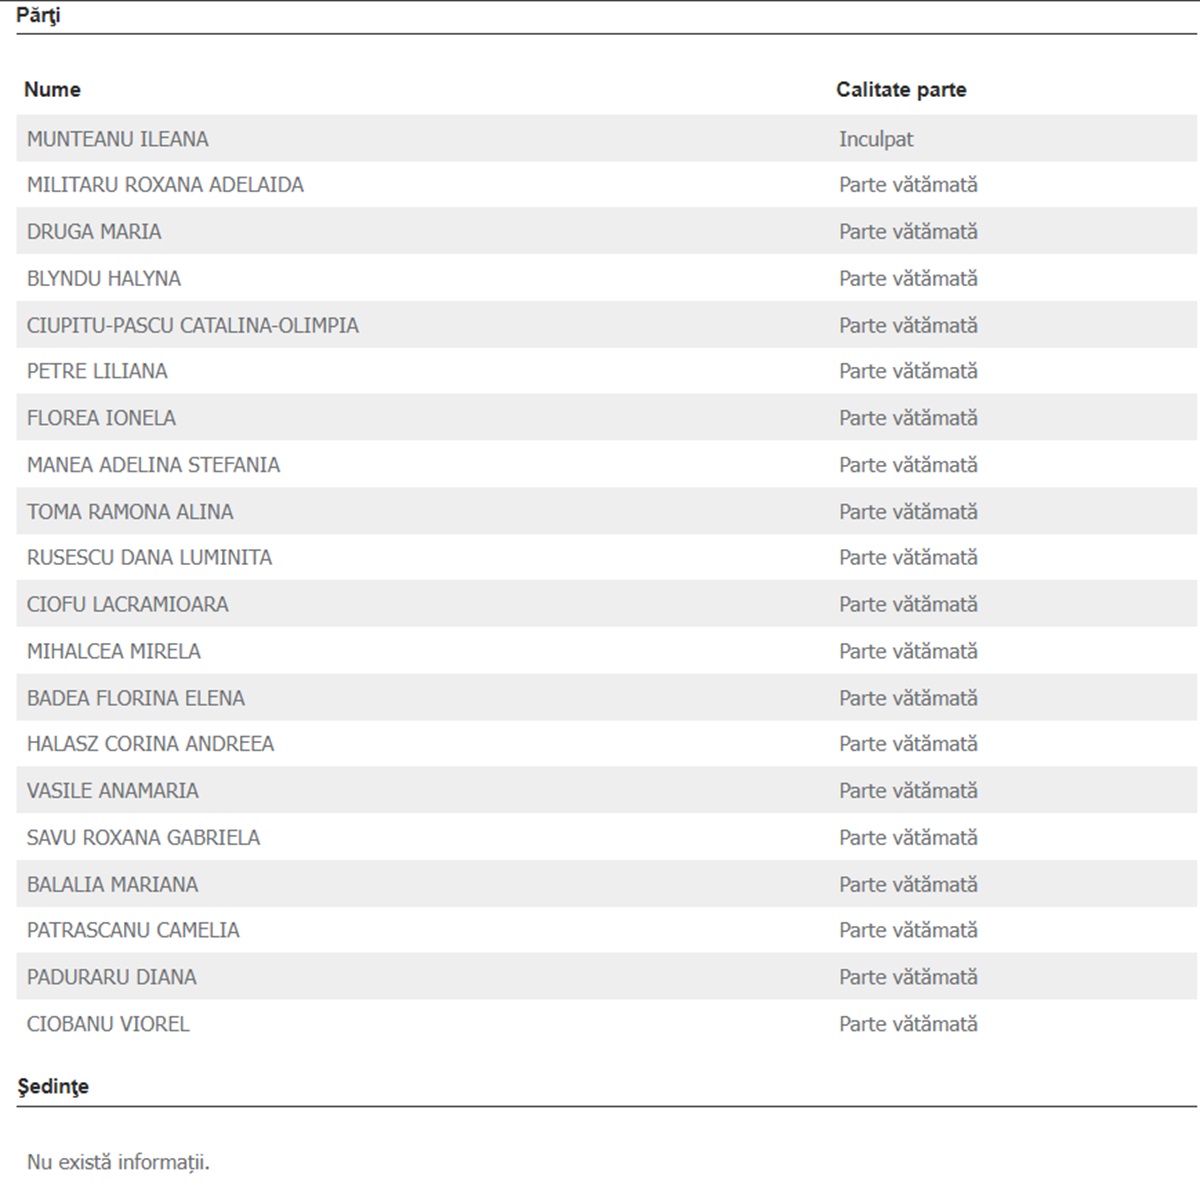
Task: Click the CIUPITU-PASCU CATALINA-OLIMPIA name
Action: pos(192,325)
